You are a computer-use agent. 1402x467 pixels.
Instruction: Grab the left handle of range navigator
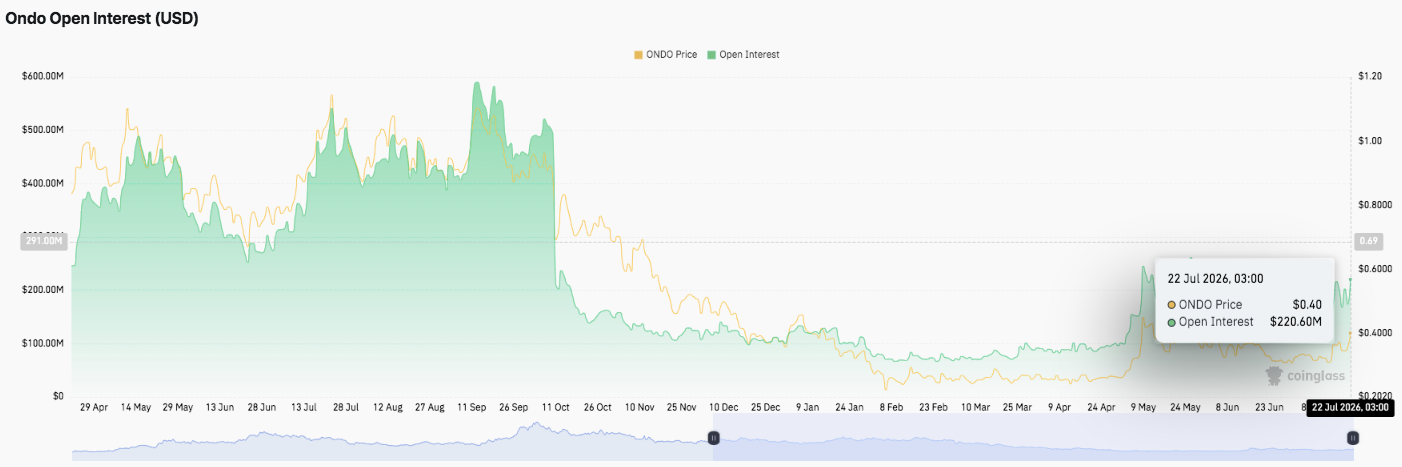click(x=713, y=437)
